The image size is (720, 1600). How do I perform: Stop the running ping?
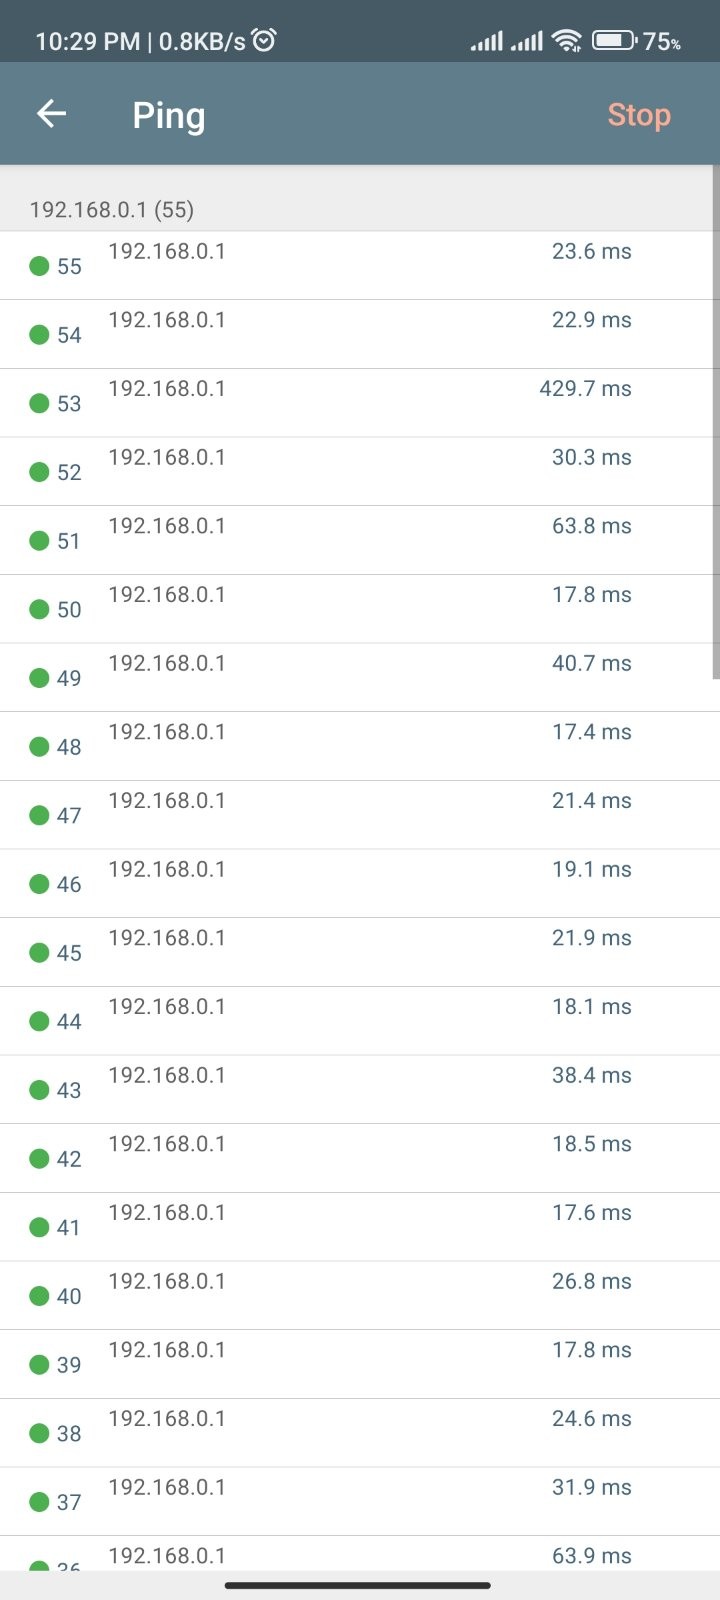pos(639,115)
